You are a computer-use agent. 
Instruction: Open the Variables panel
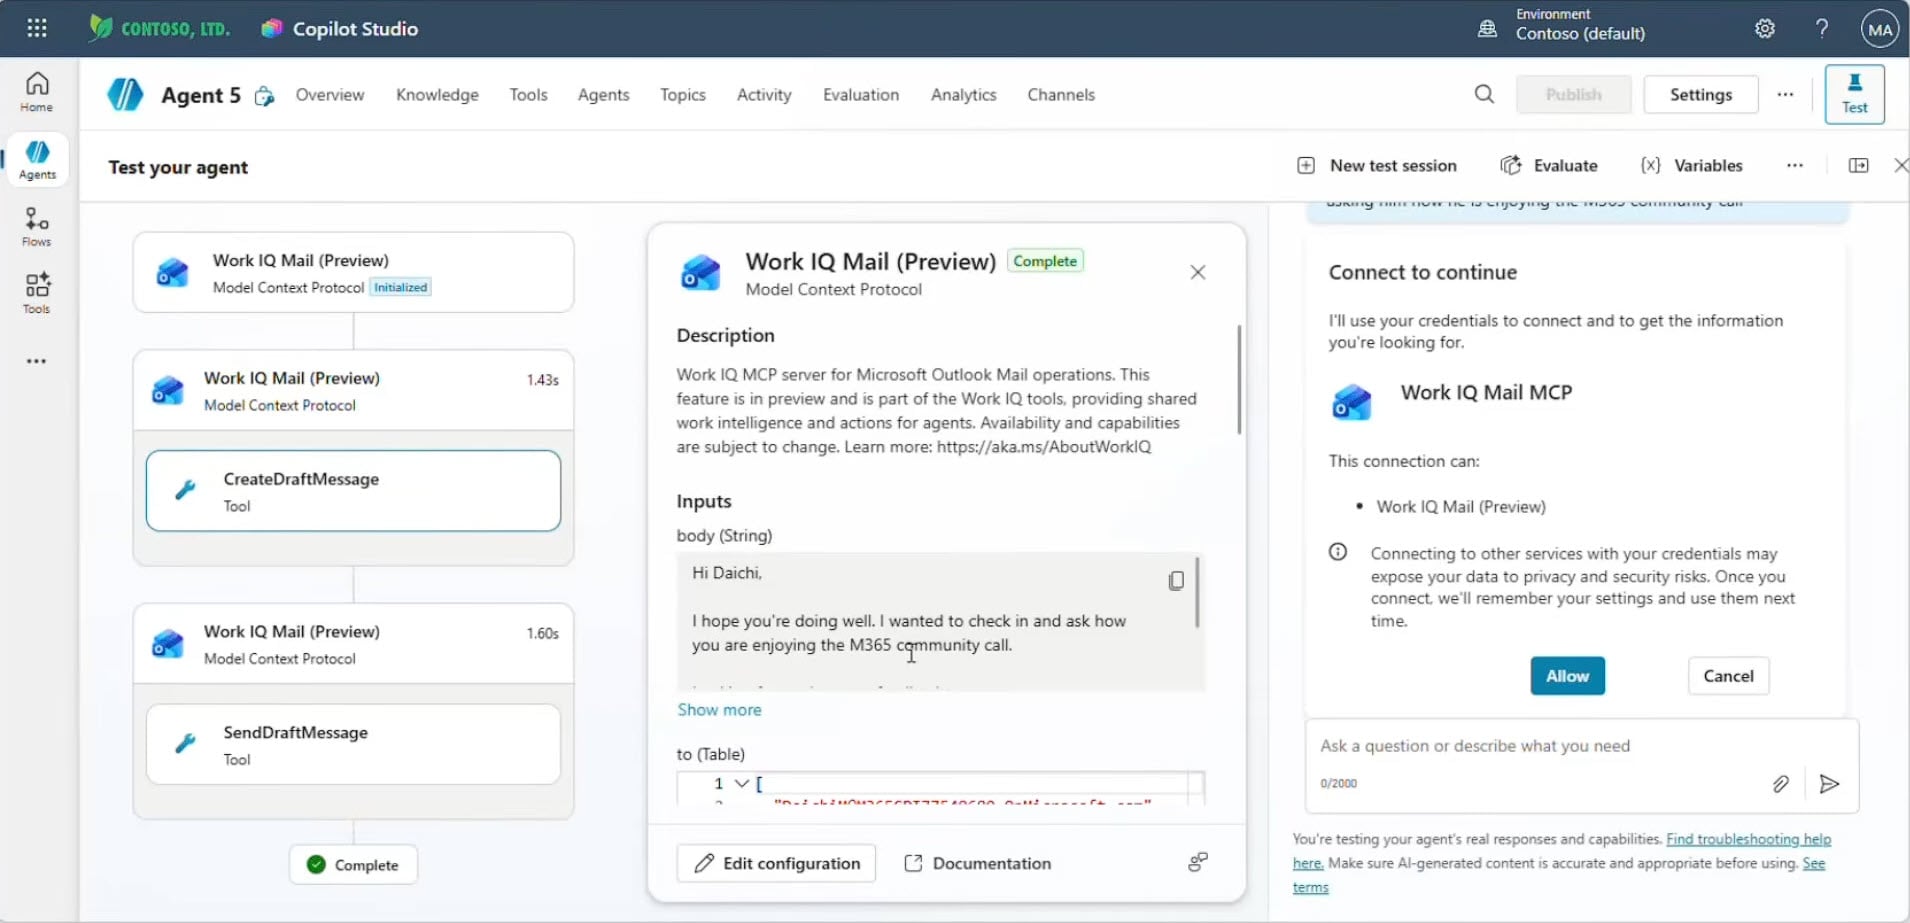(1691, 166)
